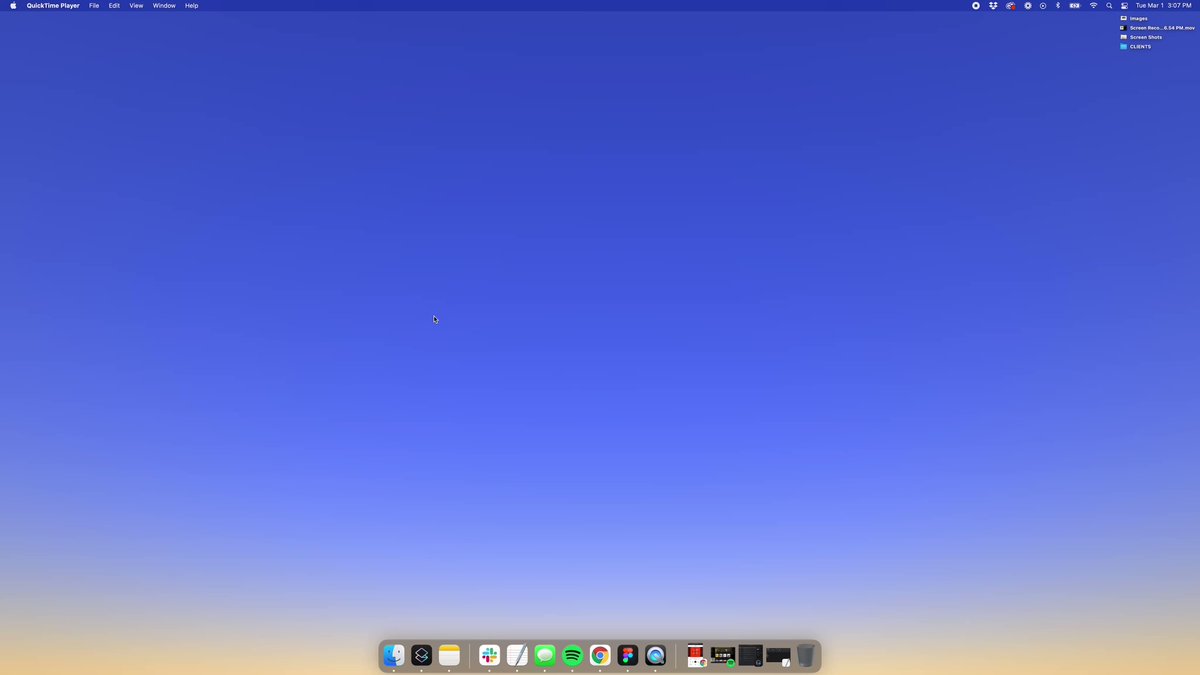The height and width of the screenshot is (675, 1200).
Task: Restore minimized Spotify window in Dock
Action: pos(723,655)
